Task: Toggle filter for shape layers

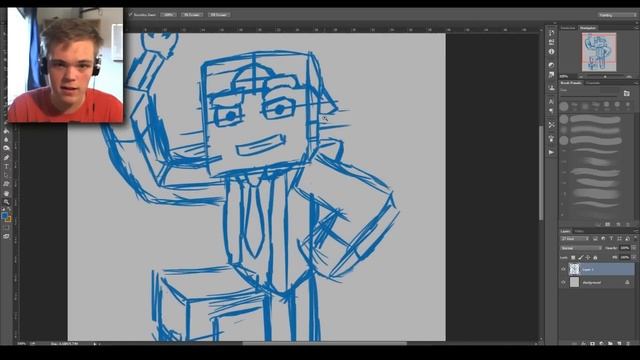Action: (x=619, y=239)
